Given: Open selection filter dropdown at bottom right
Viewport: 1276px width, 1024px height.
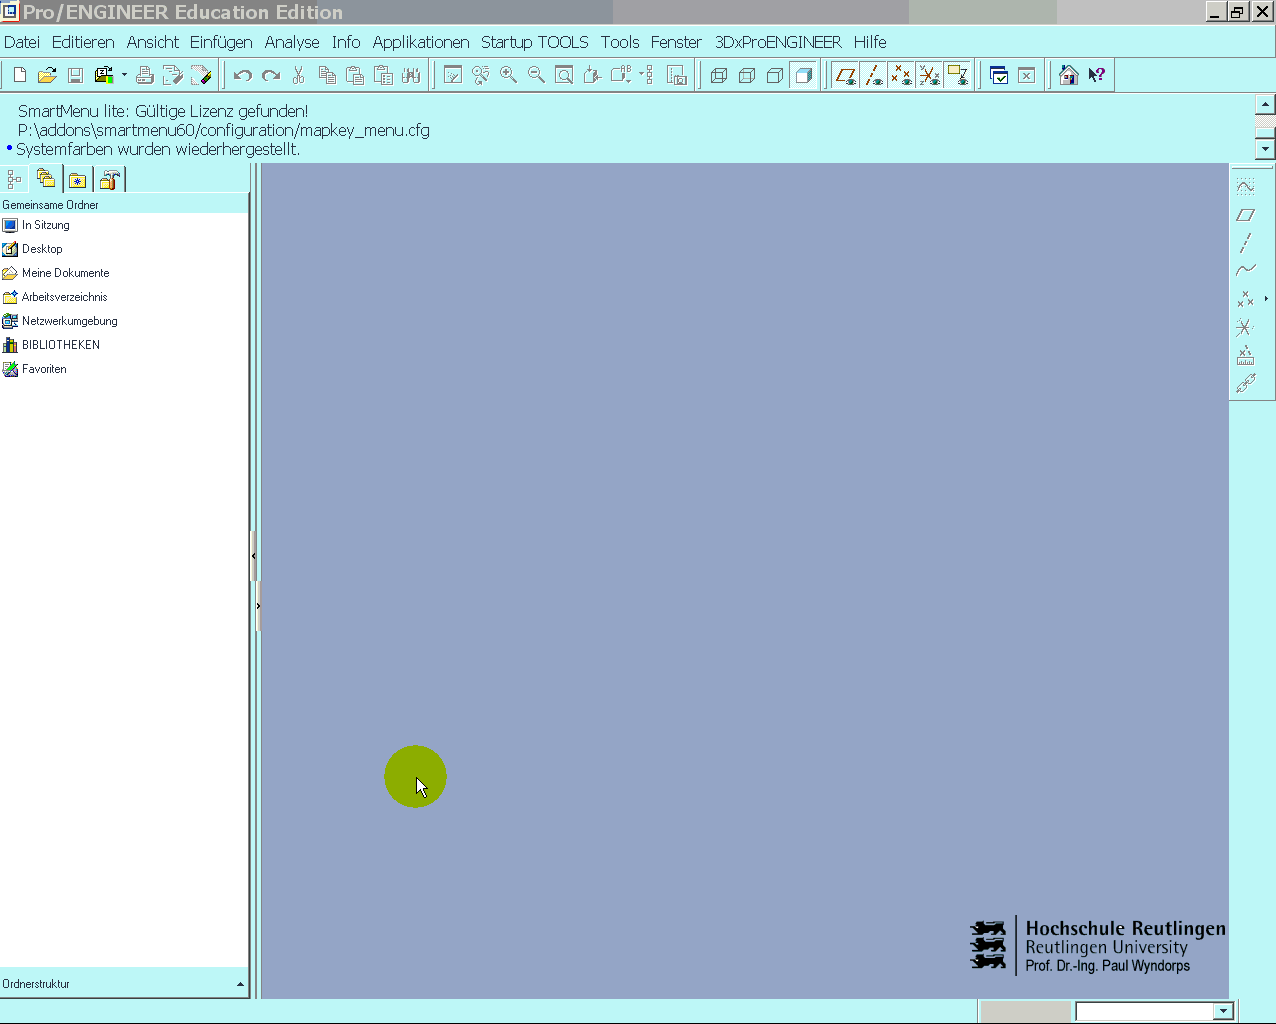Looking at the screenshot, I should point(1223,1011).
